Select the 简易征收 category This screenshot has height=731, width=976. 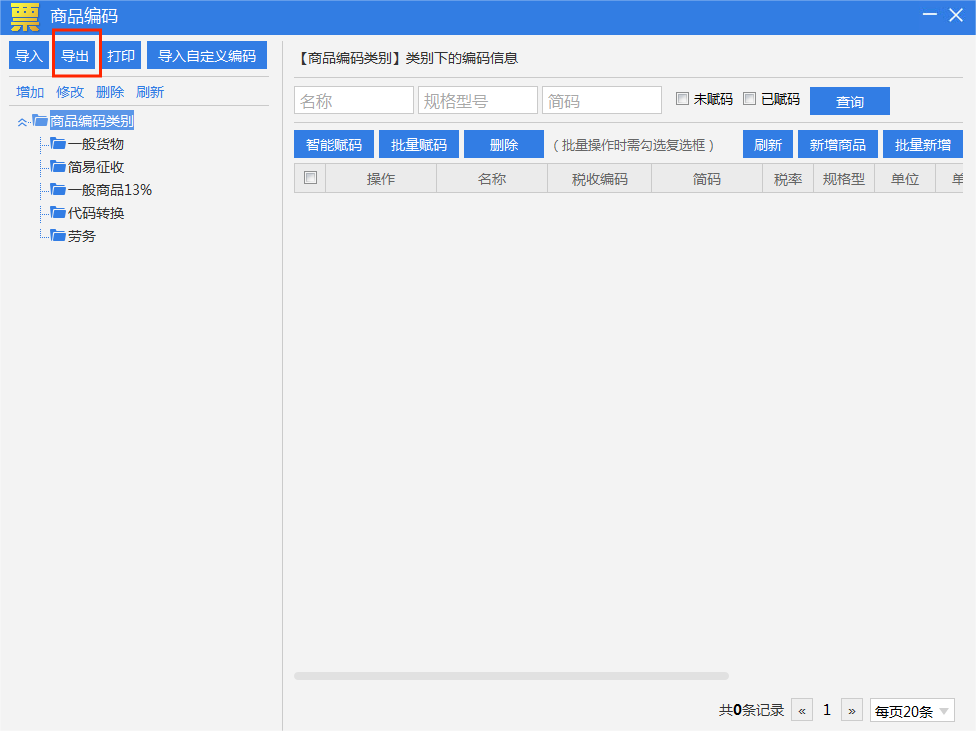point(96,167)
